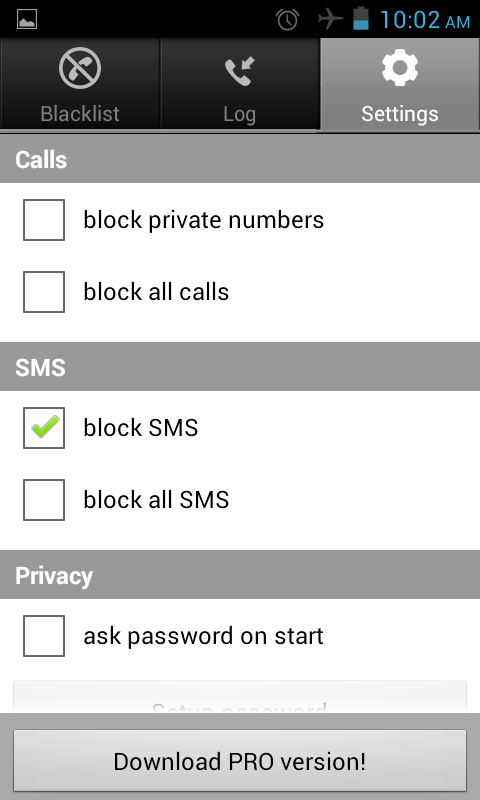Screen dimensions: 480x800
Task: Tap the block private numbers text label
Action: pos(204,220)
